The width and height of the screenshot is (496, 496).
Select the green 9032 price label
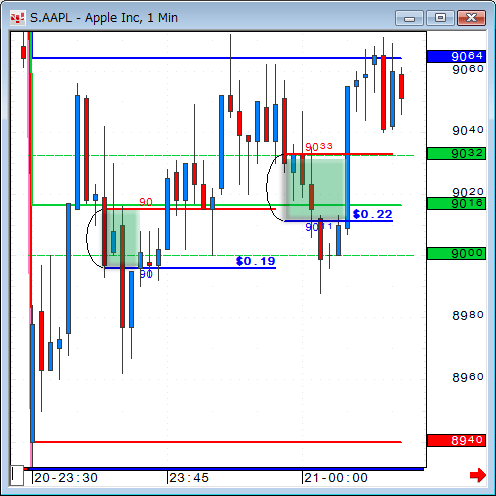click(456, 153)
